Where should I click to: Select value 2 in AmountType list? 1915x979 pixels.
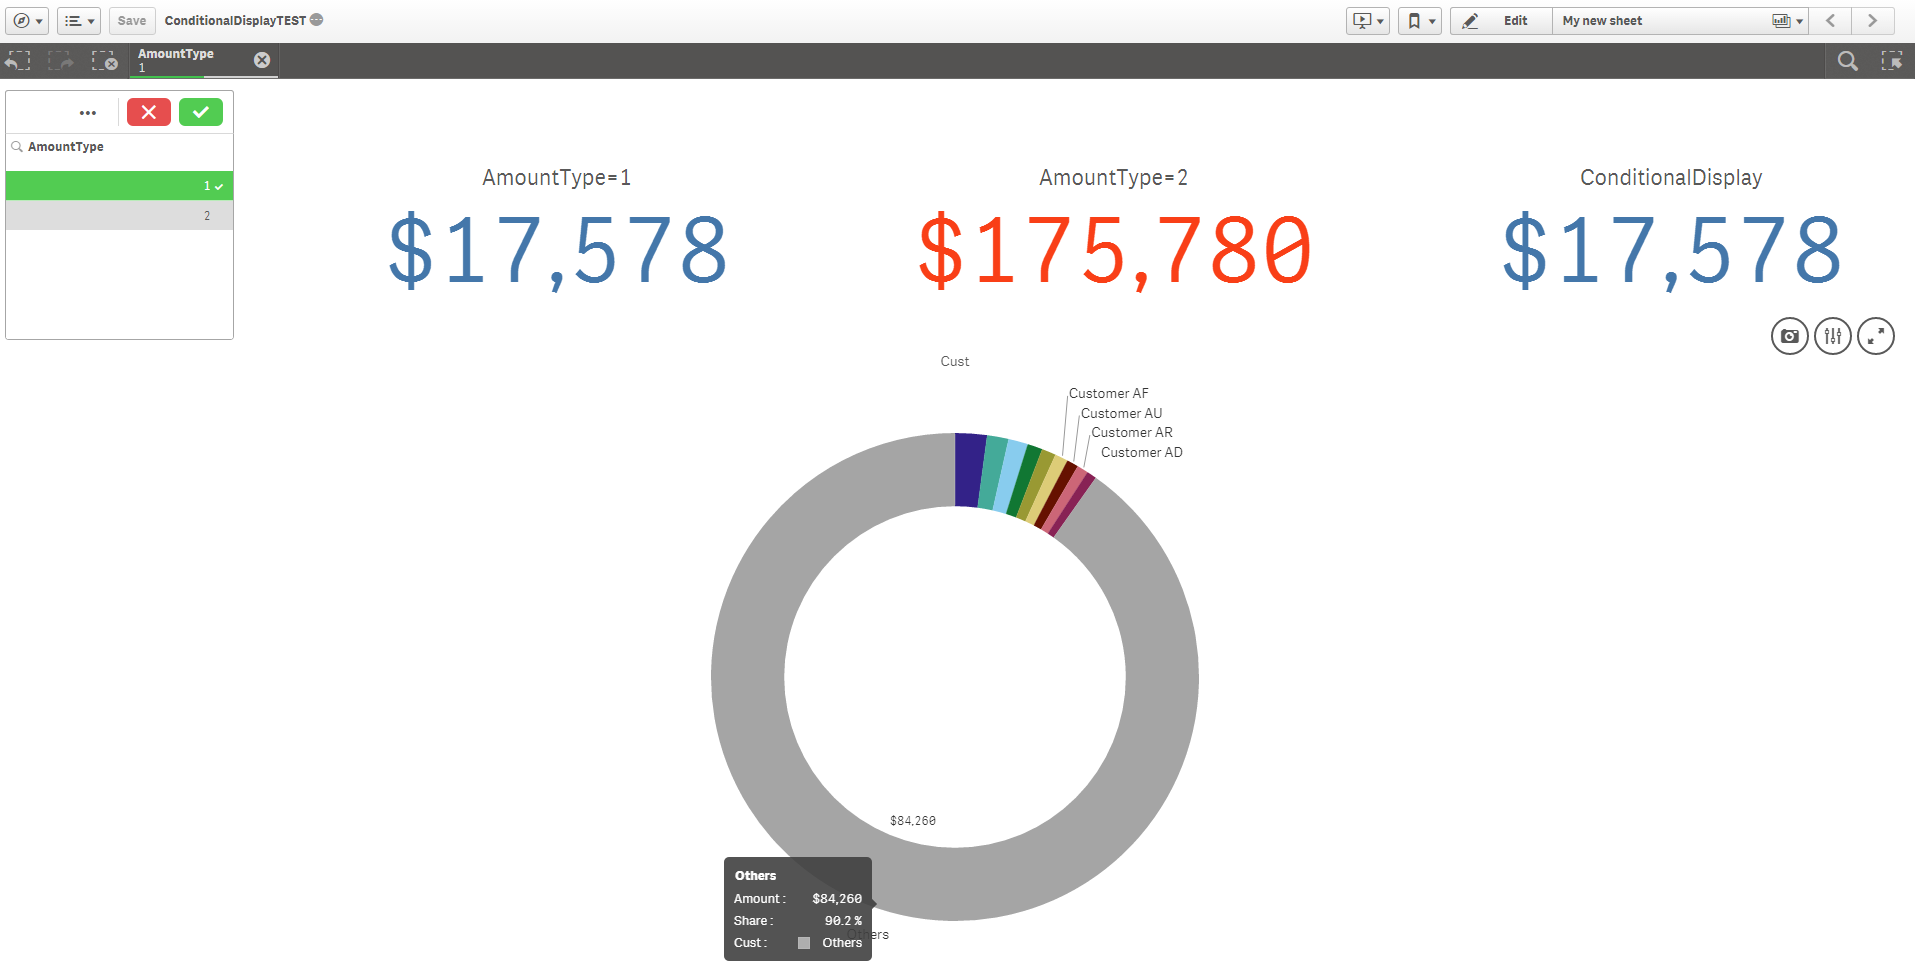pos(119,215)
